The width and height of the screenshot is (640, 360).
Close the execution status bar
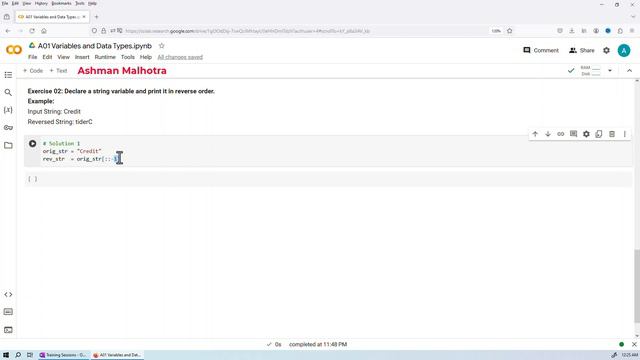(x=634, y=344)
